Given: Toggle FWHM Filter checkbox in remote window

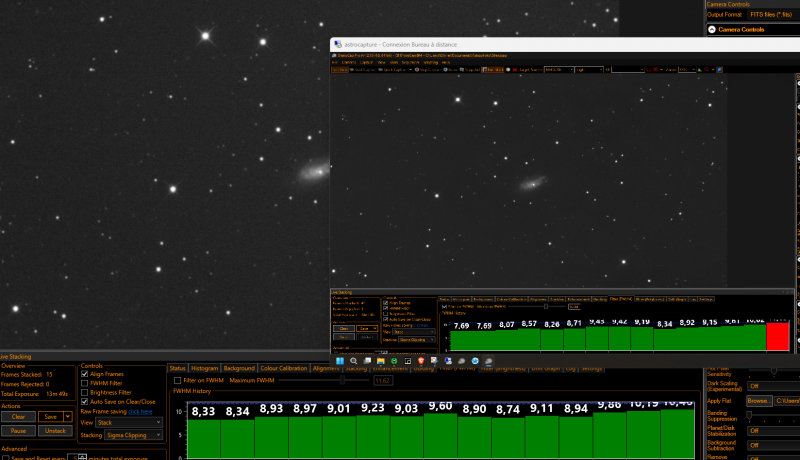Looking at the screenshot, I should click(x=386, y=308).
